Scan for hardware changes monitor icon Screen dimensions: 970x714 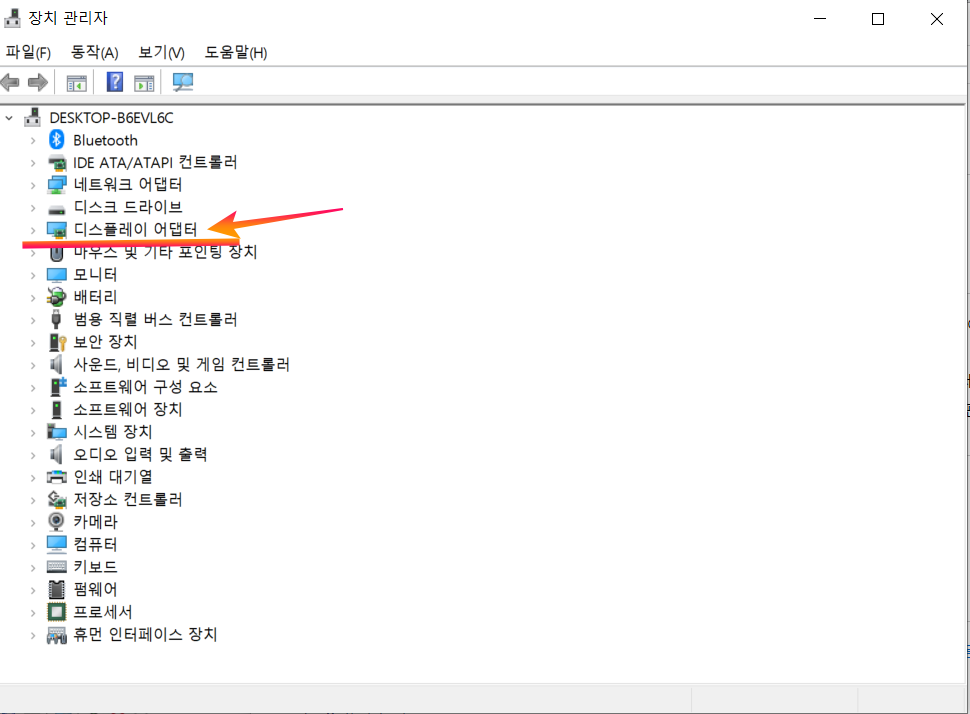[x=182, y=82]
